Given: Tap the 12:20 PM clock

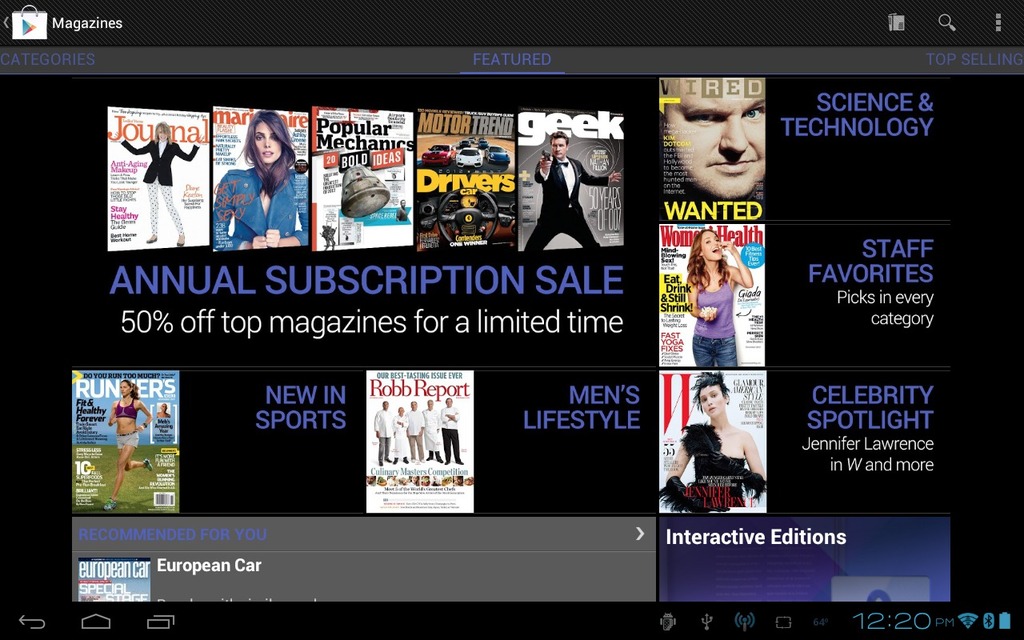Looking at the screenshot, I should 903,620.
